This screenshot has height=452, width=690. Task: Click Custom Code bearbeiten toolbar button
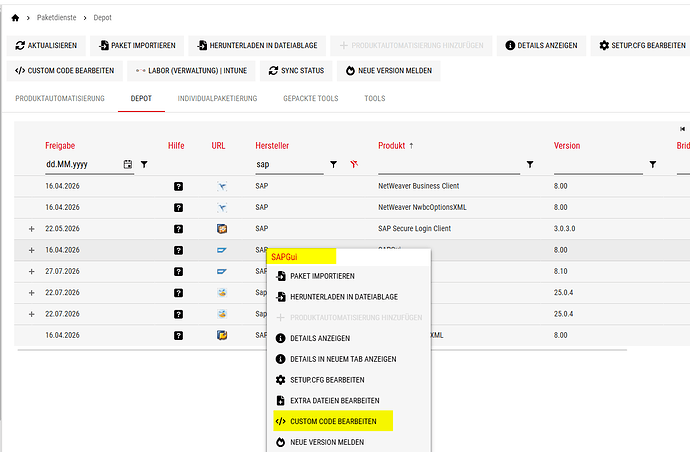pyautogui.click(x=65, y=70)
